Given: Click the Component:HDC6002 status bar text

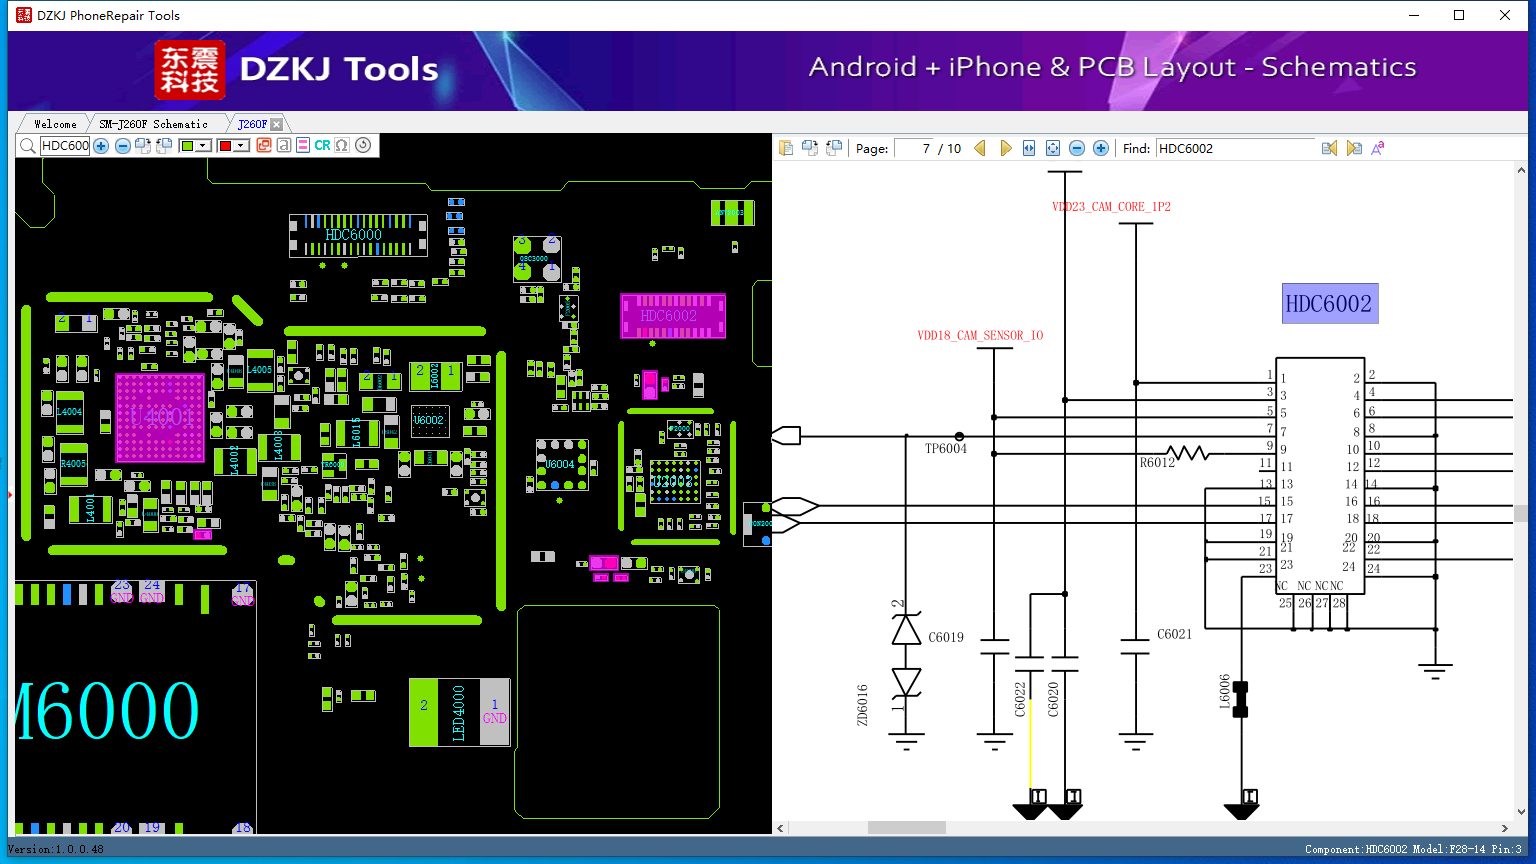Looking at the screenshot, I should point(1413,849).
